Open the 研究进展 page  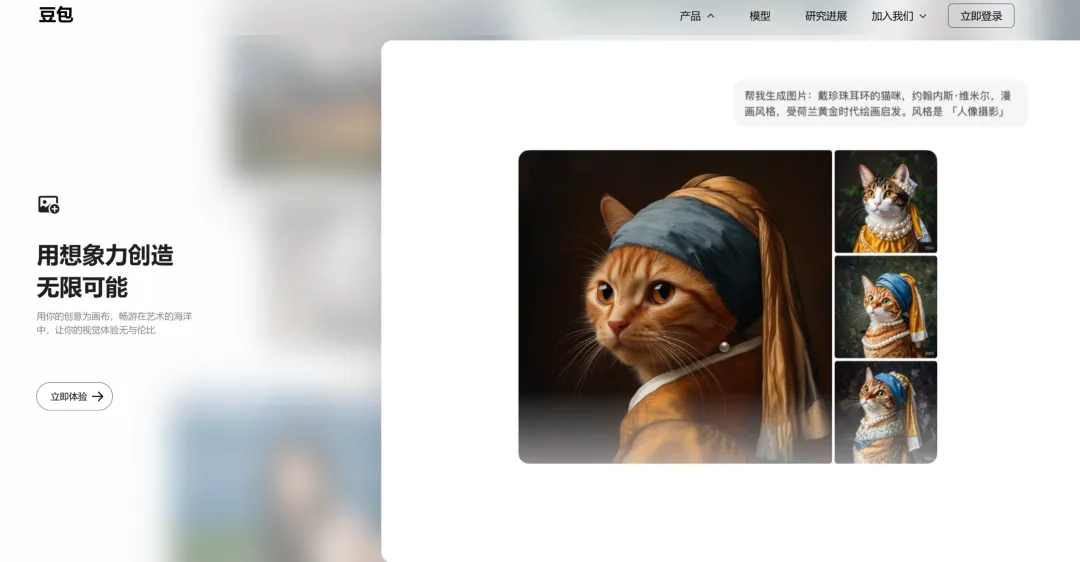click(x=826, y=16)
